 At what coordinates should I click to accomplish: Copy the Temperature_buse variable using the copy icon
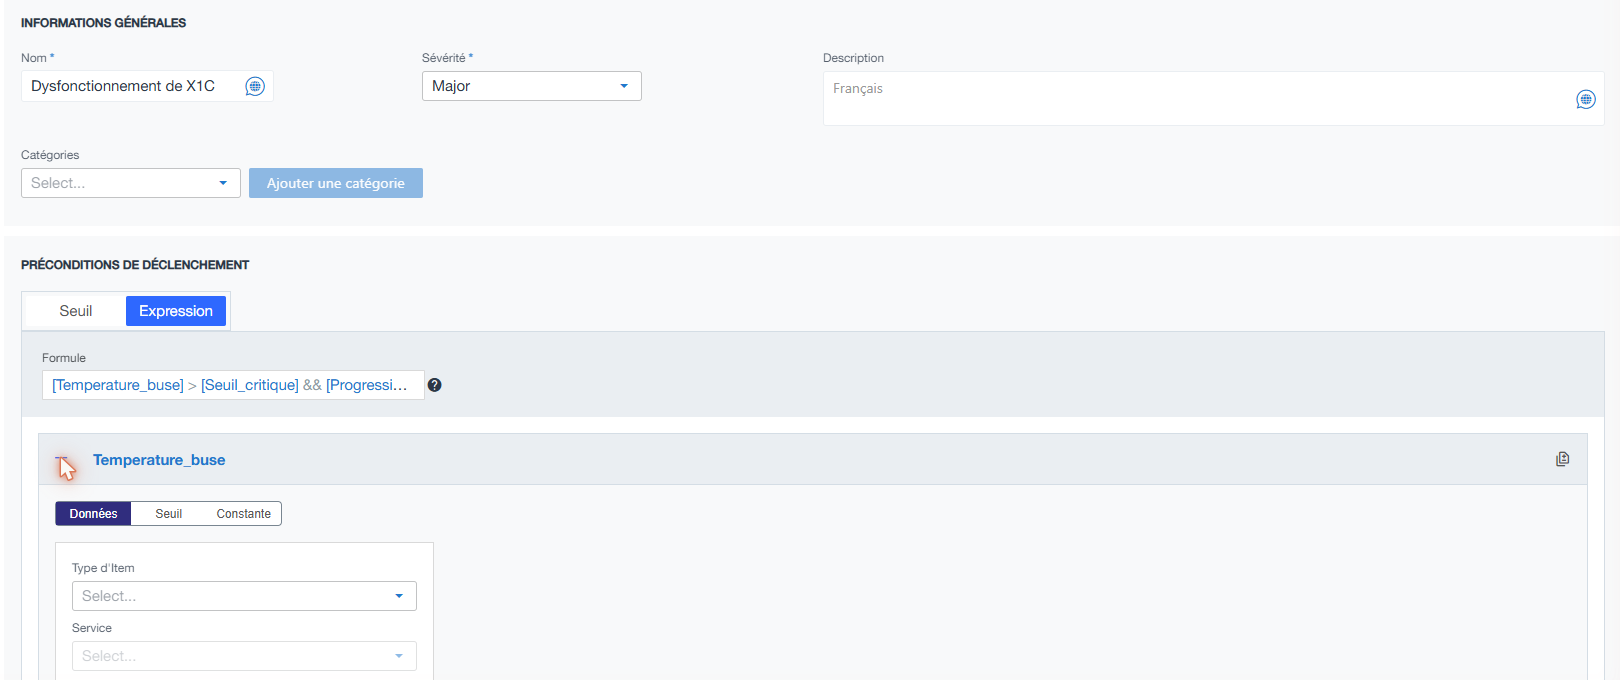(x=1562, y=459)
